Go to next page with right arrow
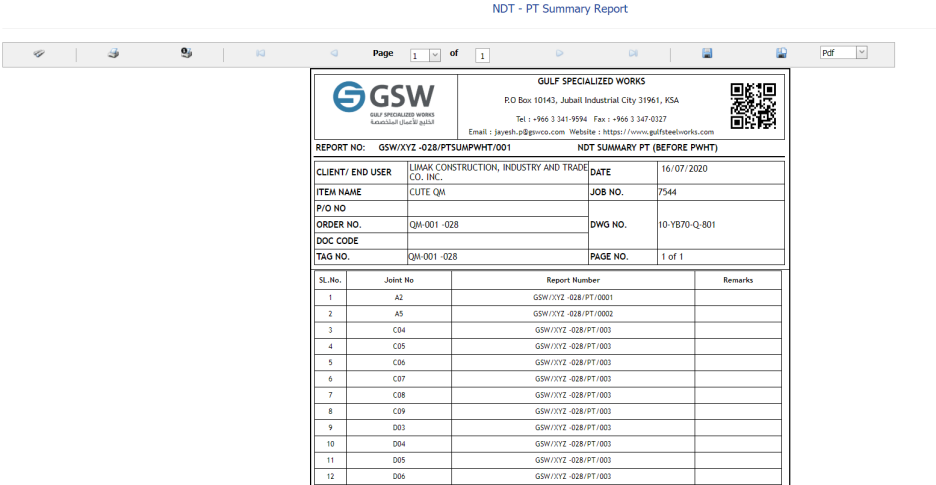936x485 pixels. pos(560,53)
